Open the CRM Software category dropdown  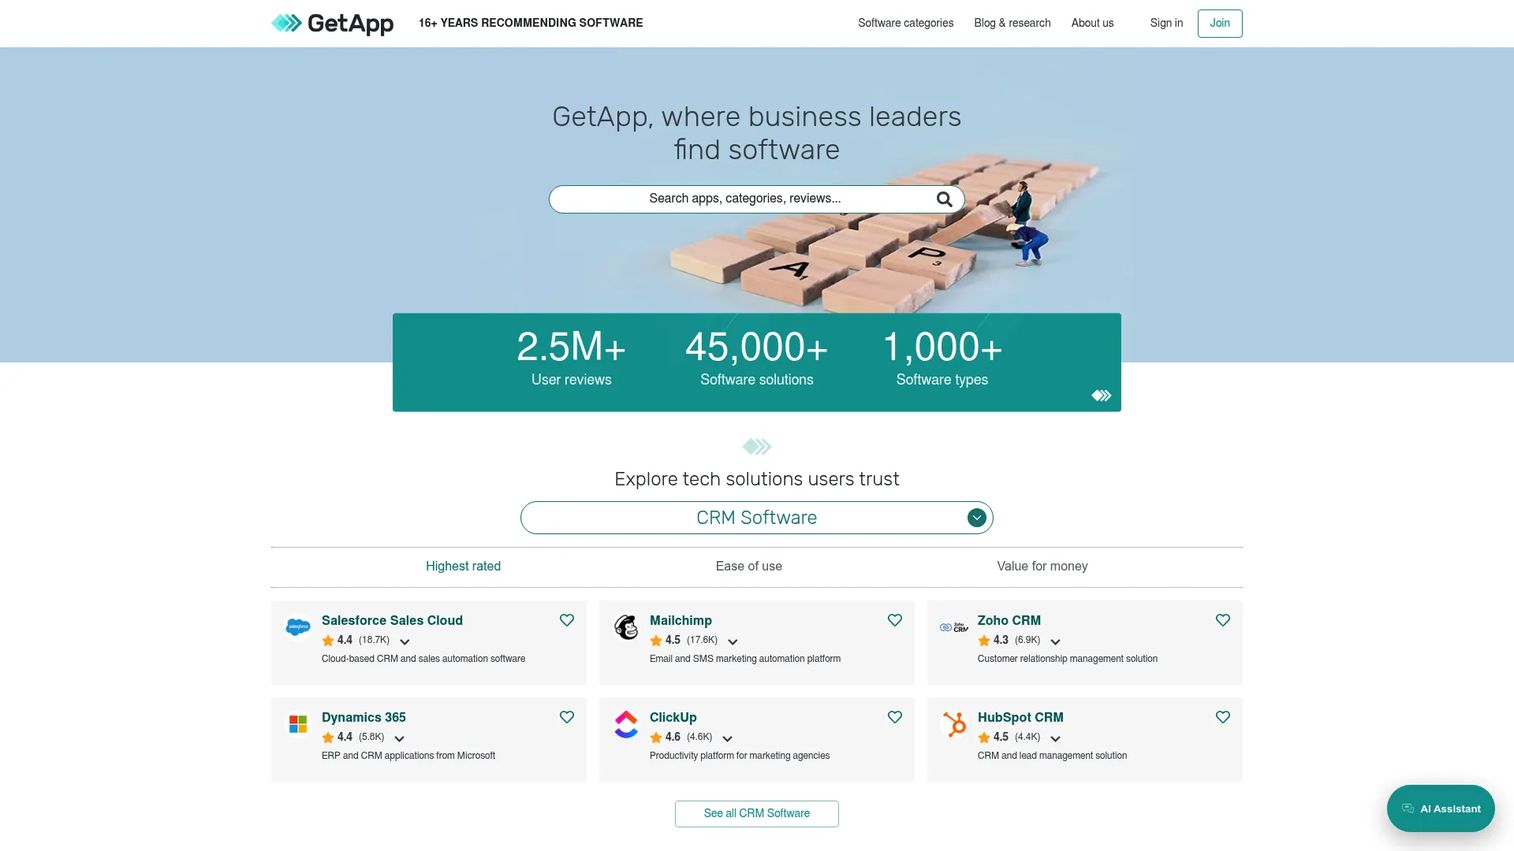coord(757,518)
